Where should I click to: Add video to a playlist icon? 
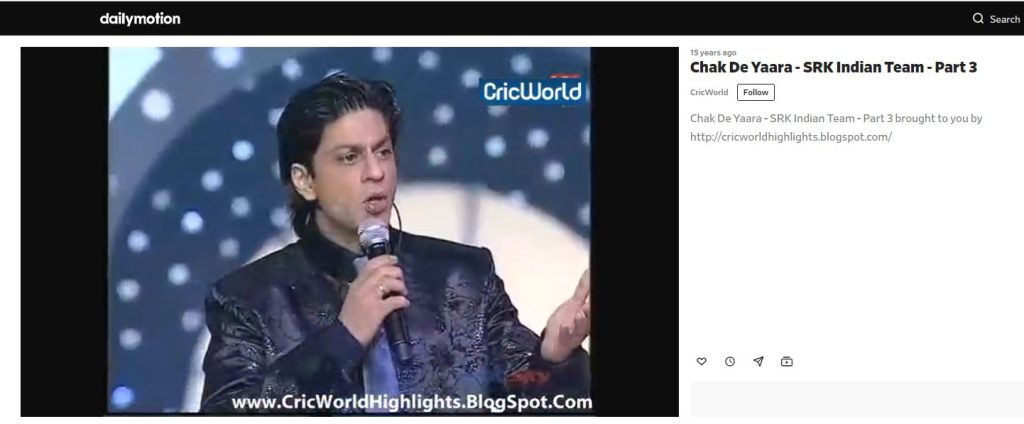coord(787,361)
